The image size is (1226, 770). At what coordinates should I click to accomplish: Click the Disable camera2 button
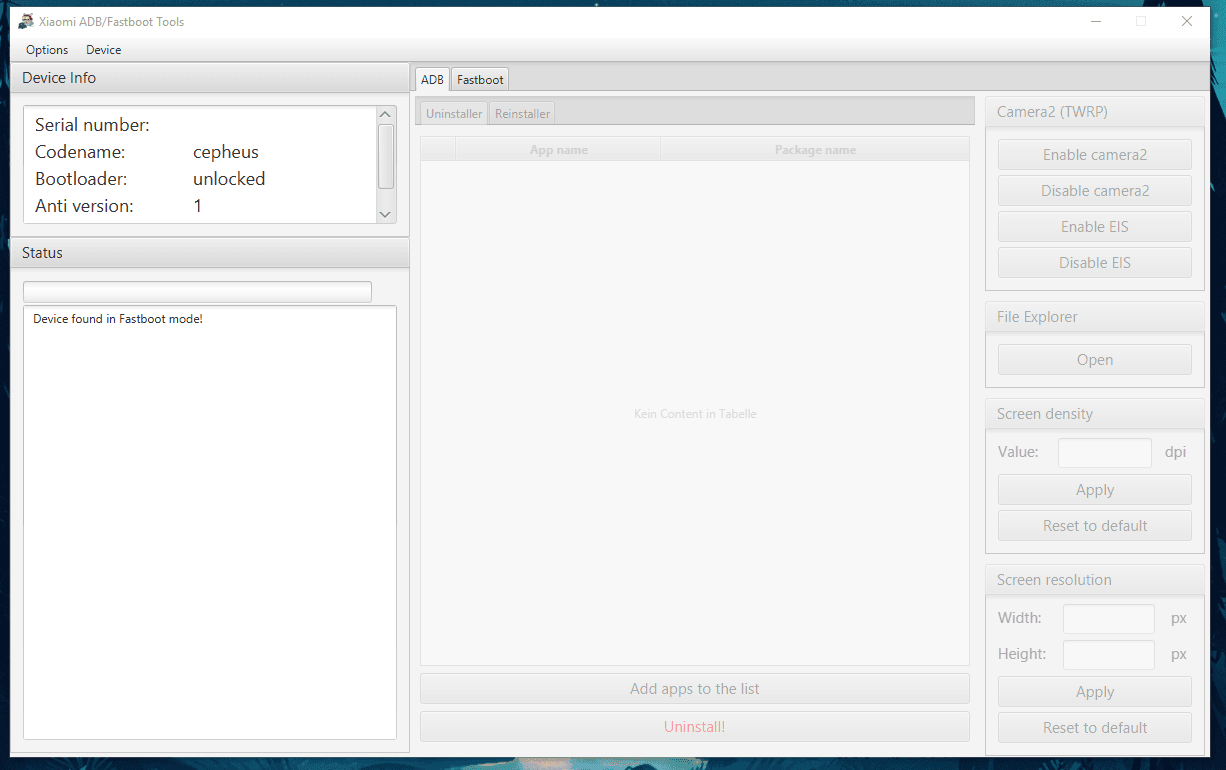click(1095, 191)
